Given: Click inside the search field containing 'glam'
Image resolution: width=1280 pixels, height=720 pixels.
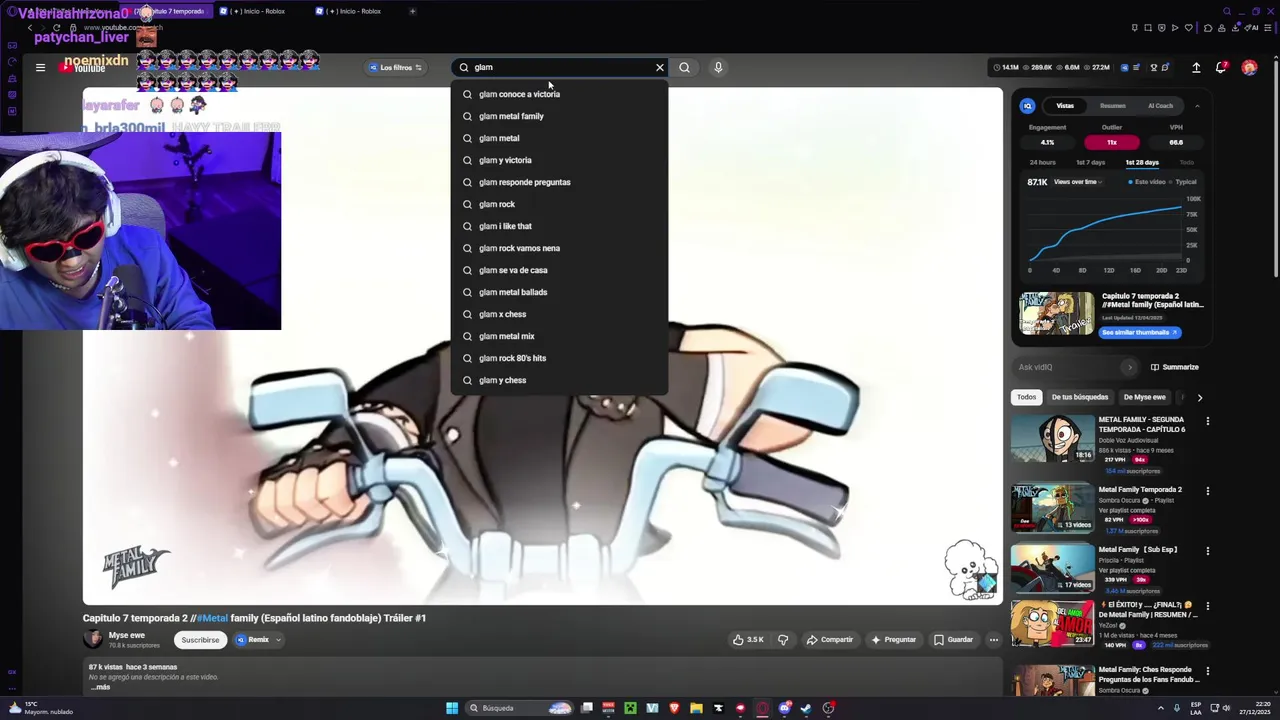Looking at the screenshot, I should [x=560, y=68].
